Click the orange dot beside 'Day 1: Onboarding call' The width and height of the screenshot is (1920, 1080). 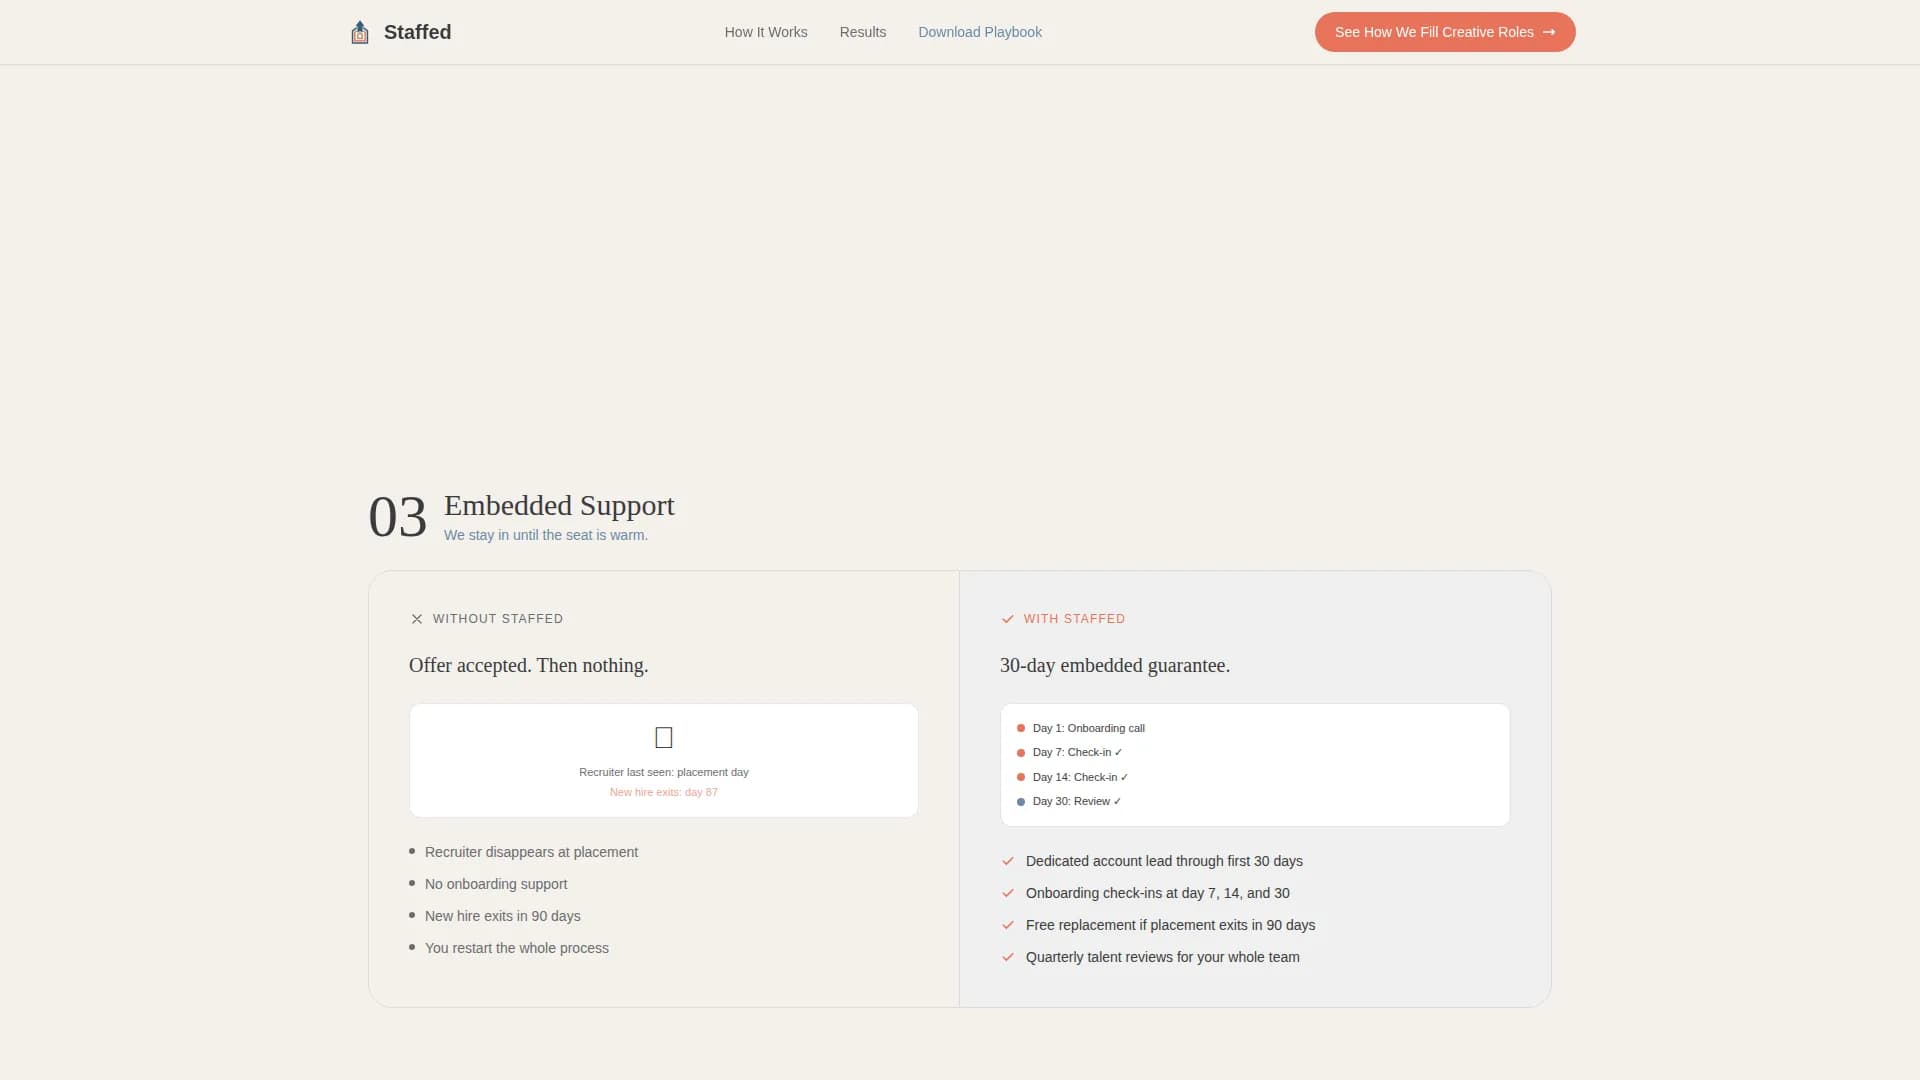click(1020, 727)
